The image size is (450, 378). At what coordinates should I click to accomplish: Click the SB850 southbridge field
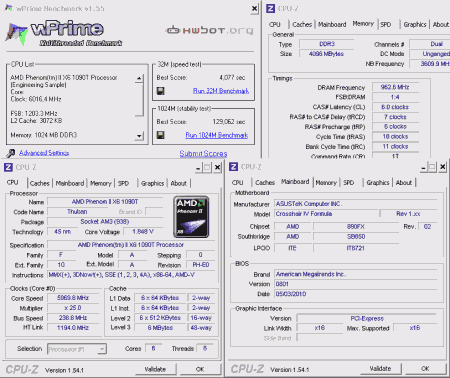pyautogui.click(x=356, y=237)
